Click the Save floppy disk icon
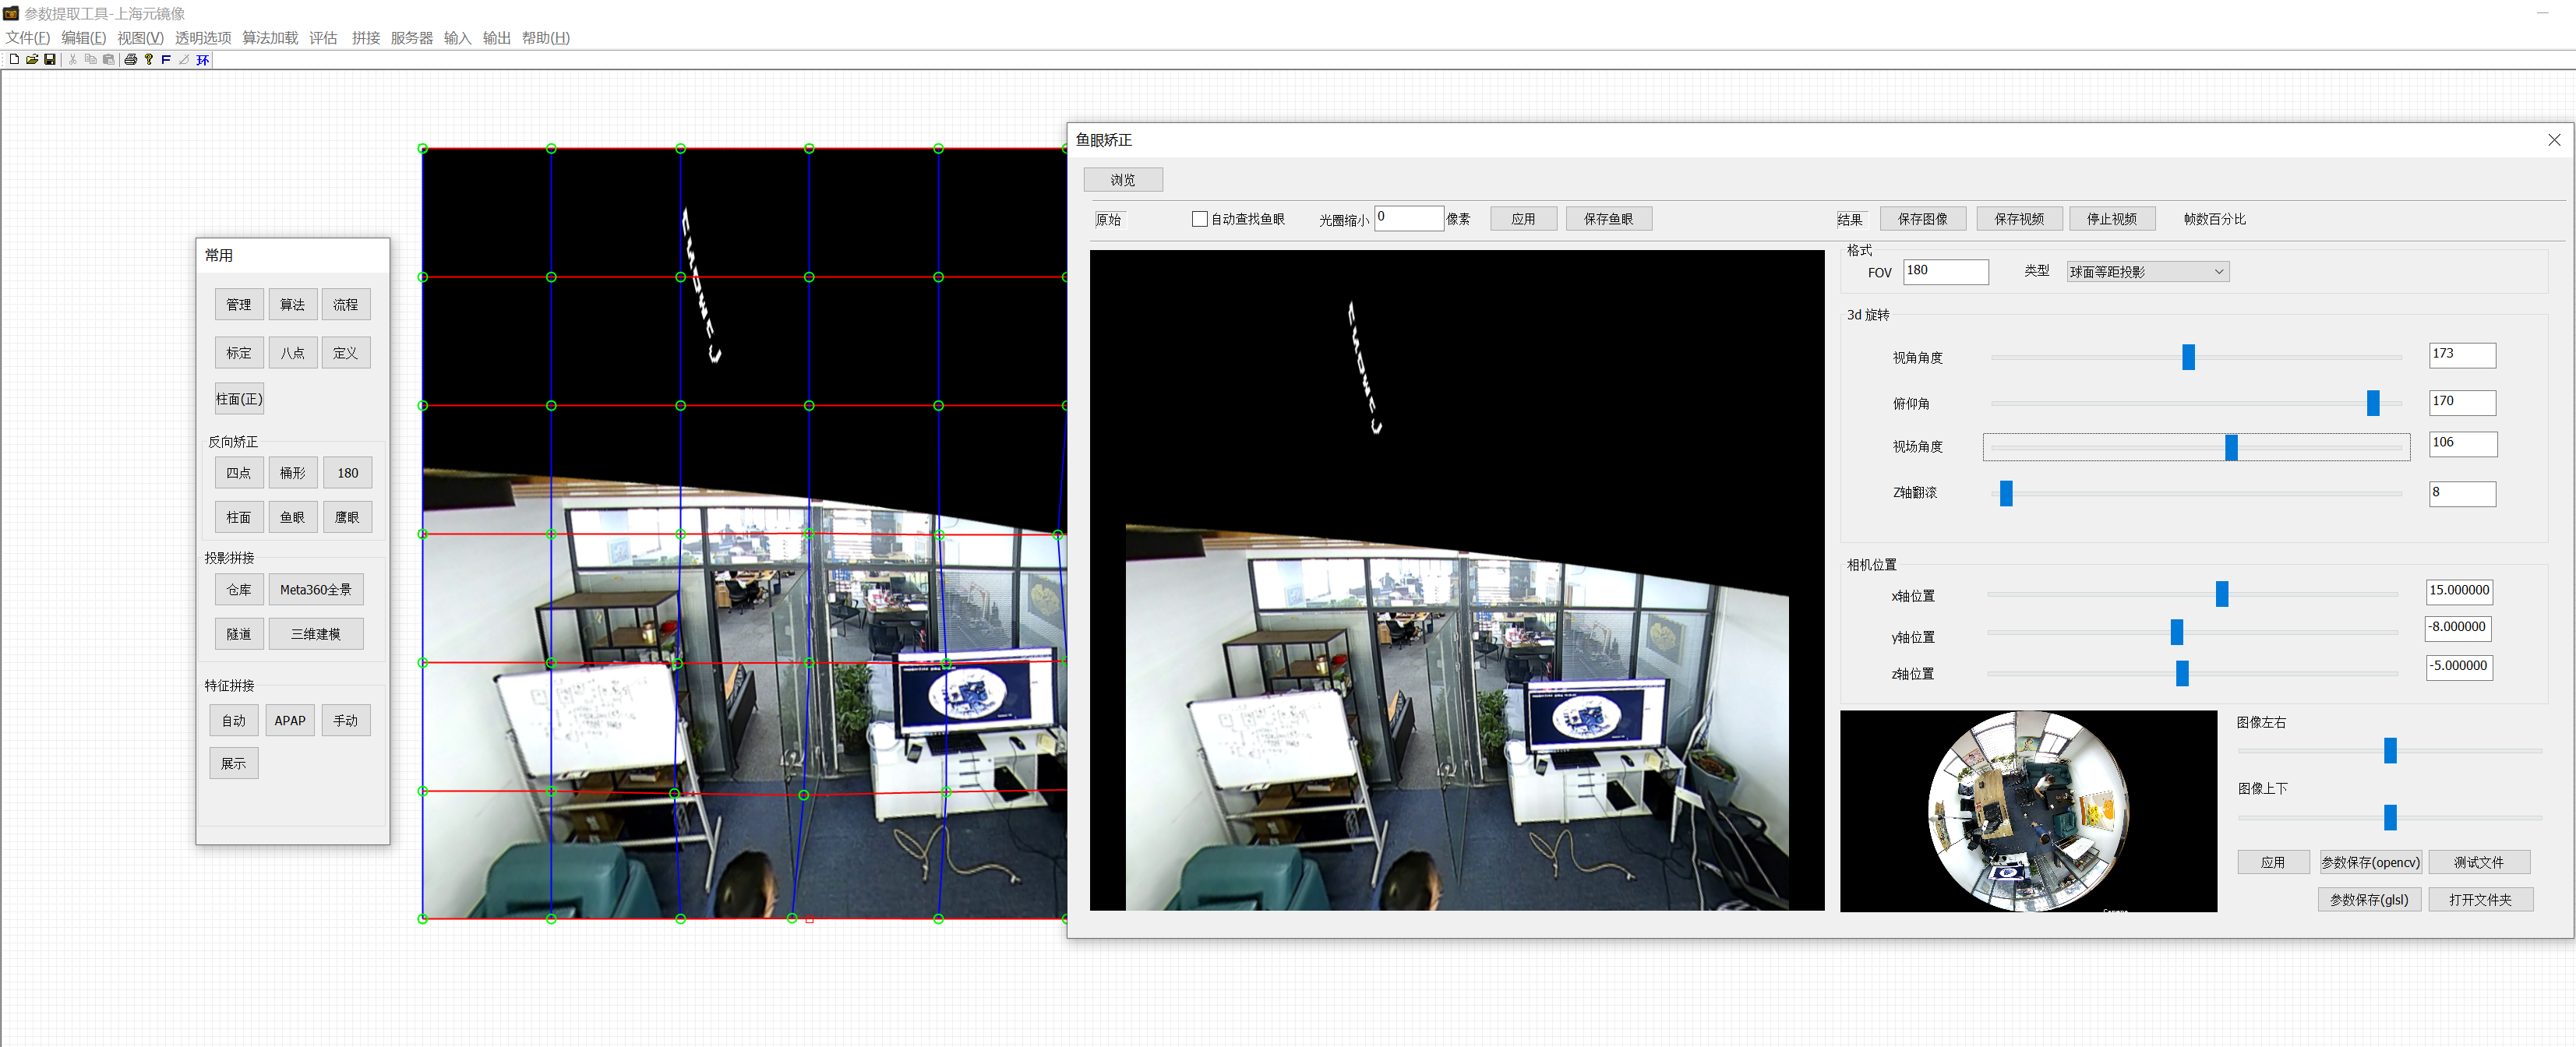The height and width of the screenshot is (1047, 2576). 50,60
